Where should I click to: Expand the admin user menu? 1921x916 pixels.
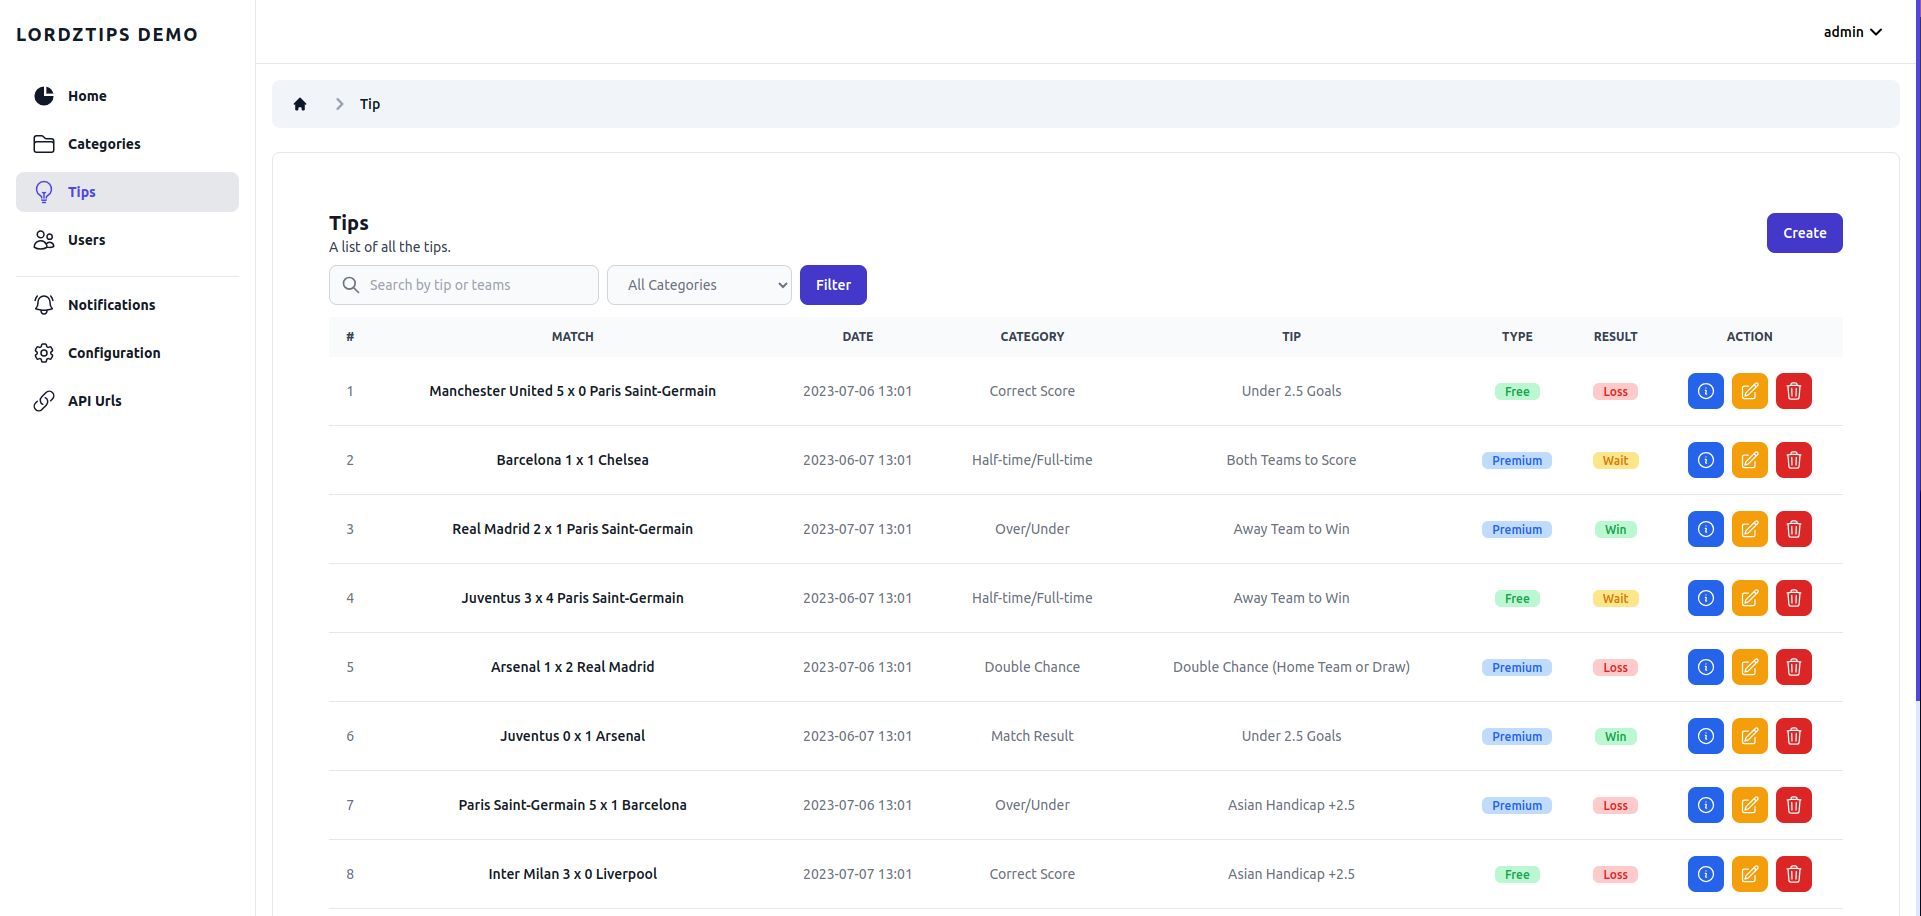coord(1852,32)
